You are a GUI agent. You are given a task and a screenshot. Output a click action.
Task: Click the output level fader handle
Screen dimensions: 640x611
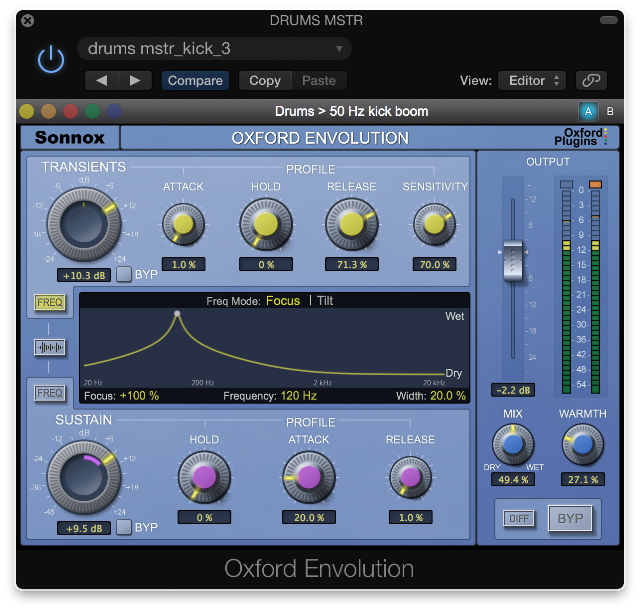coord(513,261)
